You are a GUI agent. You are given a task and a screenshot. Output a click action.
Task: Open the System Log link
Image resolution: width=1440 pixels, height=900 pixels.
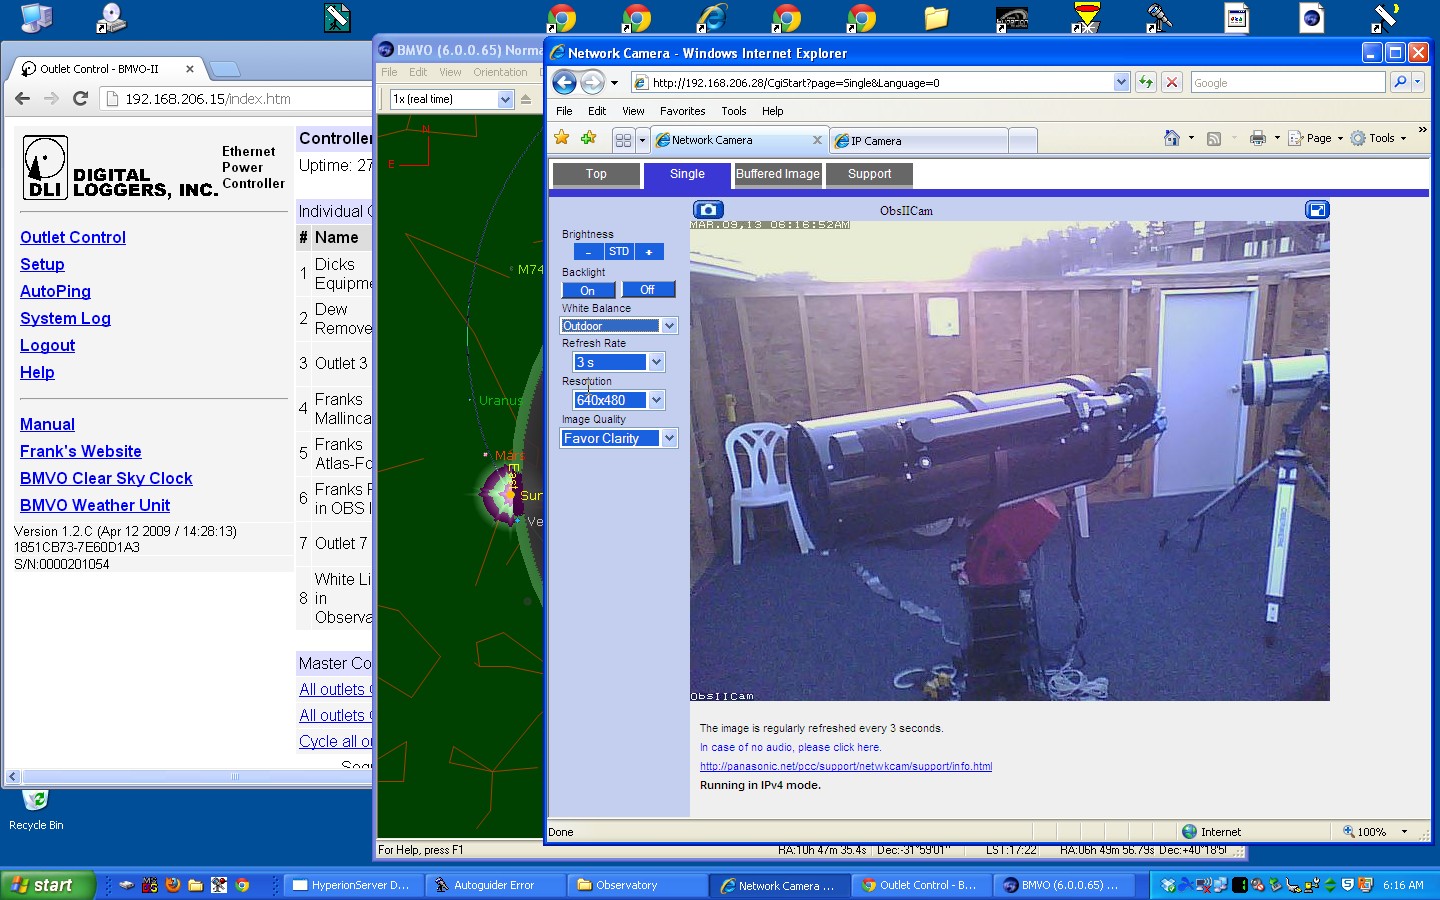pyautogui.click(x=65, y=318)
